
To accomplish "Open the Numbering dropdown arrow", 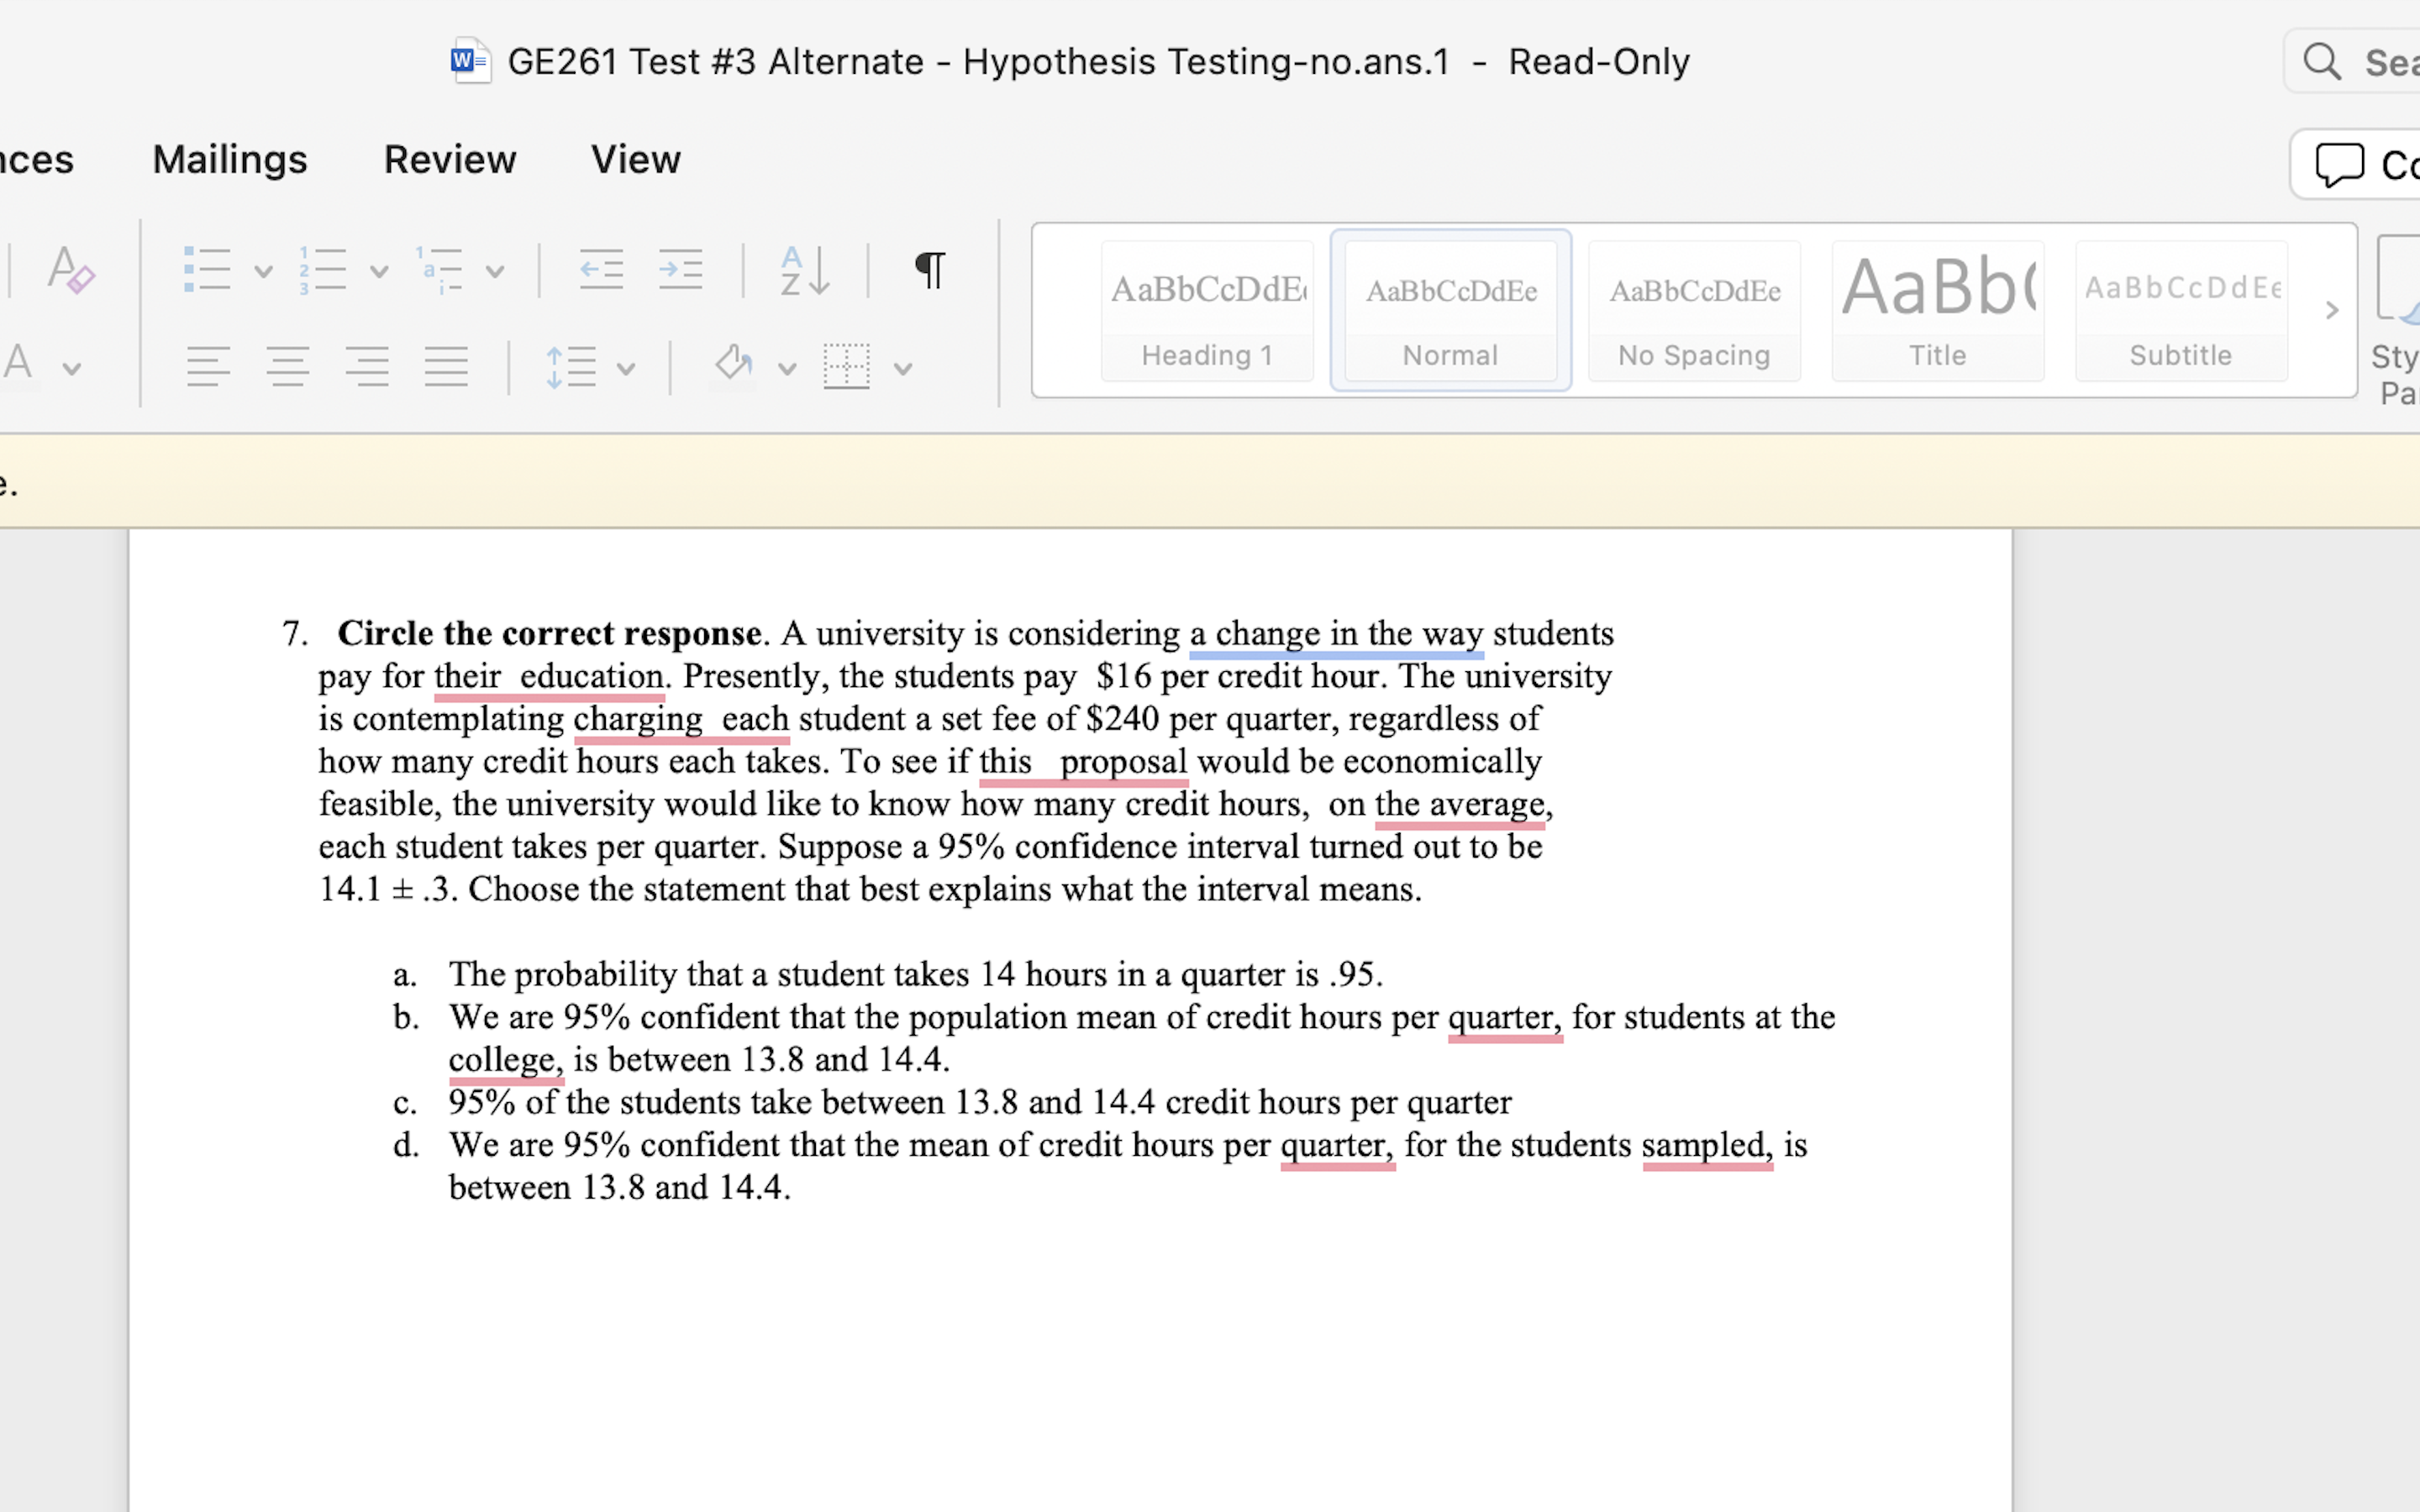I will (379, 271).
